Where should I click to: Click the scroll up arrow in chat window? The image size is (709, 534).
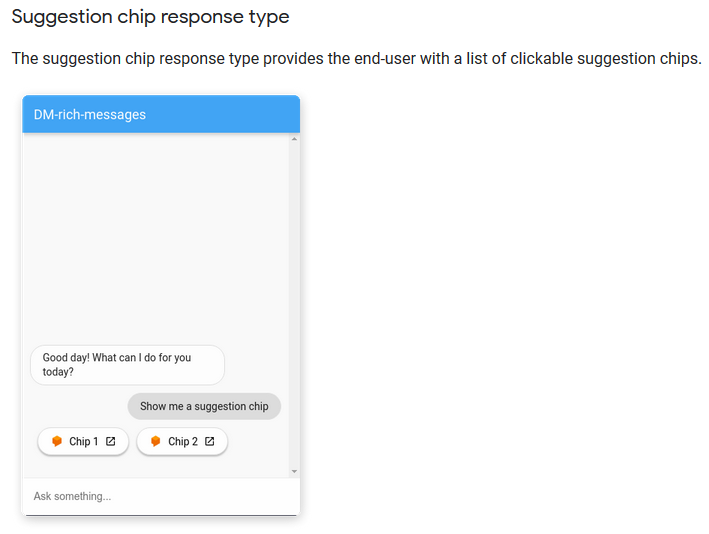[294, 139]
